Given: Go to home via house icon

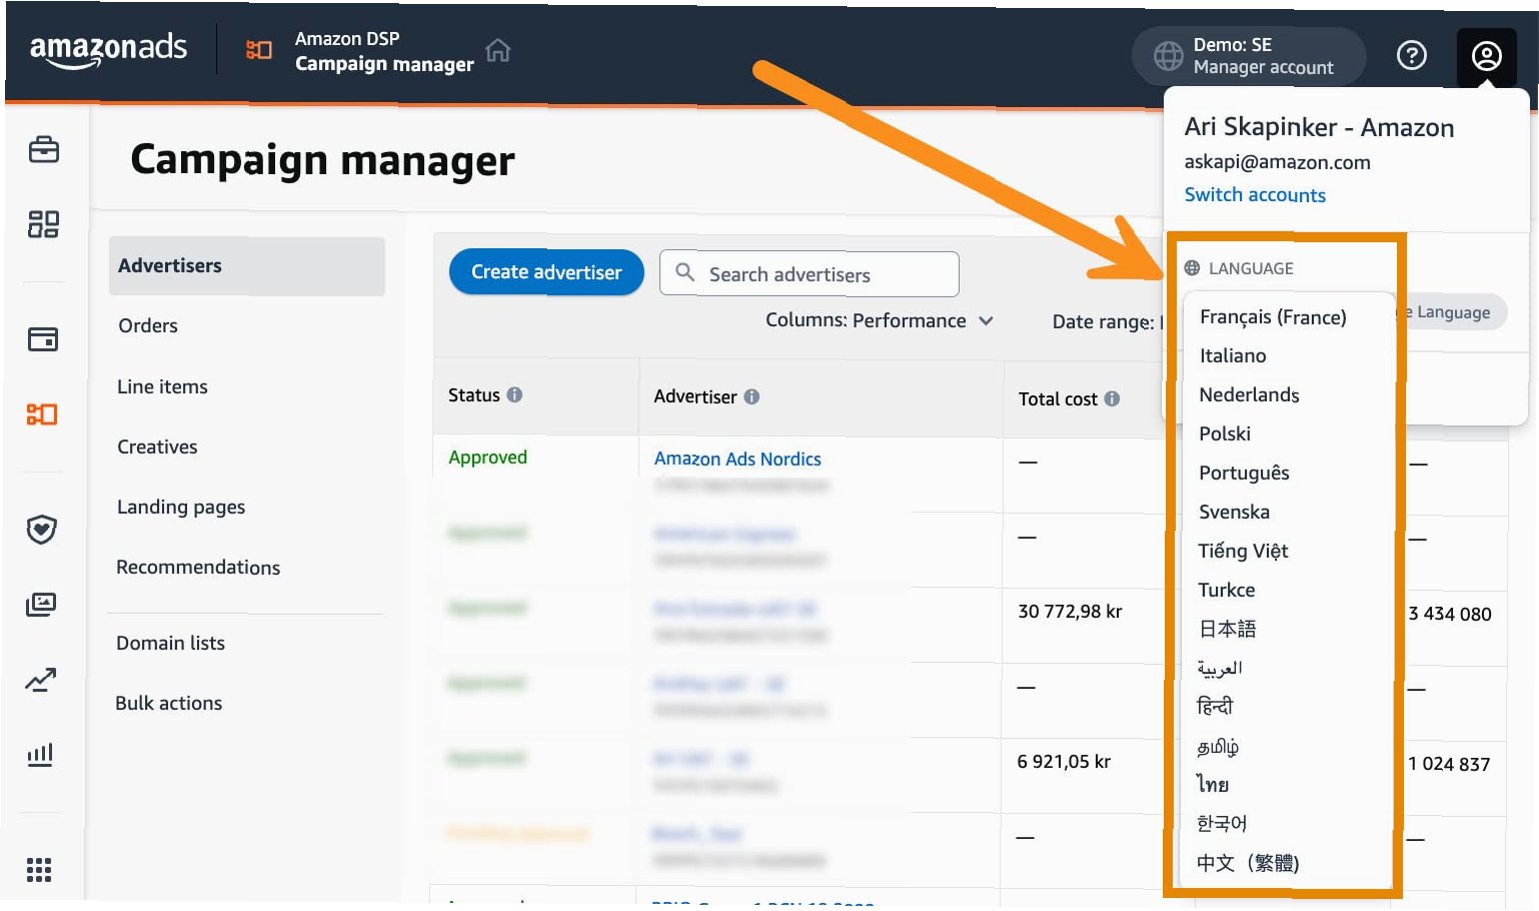Looking at the screenshot, I should pos(498,50).
